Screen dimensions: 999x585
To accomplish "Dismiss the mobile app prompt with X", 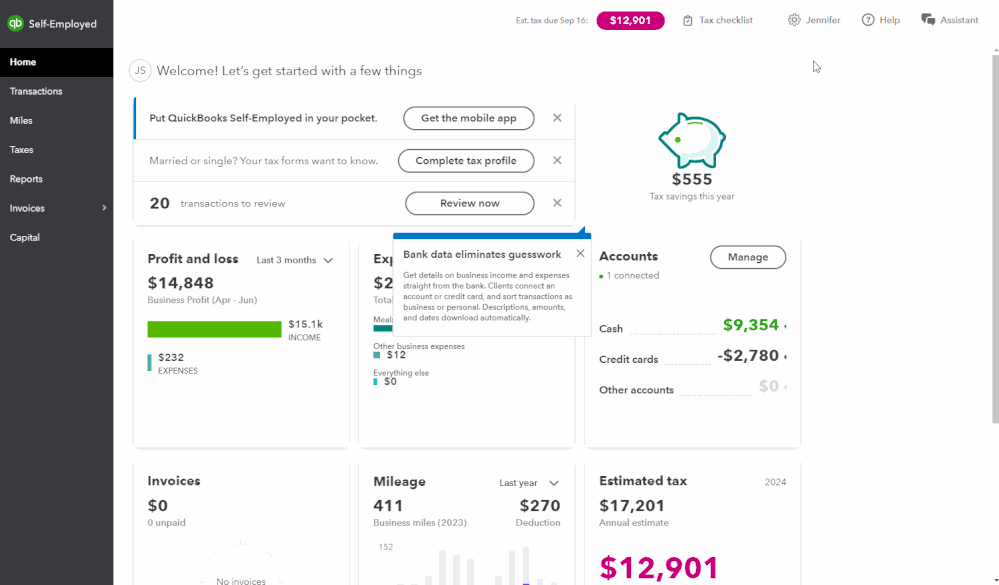I will 557,118.
